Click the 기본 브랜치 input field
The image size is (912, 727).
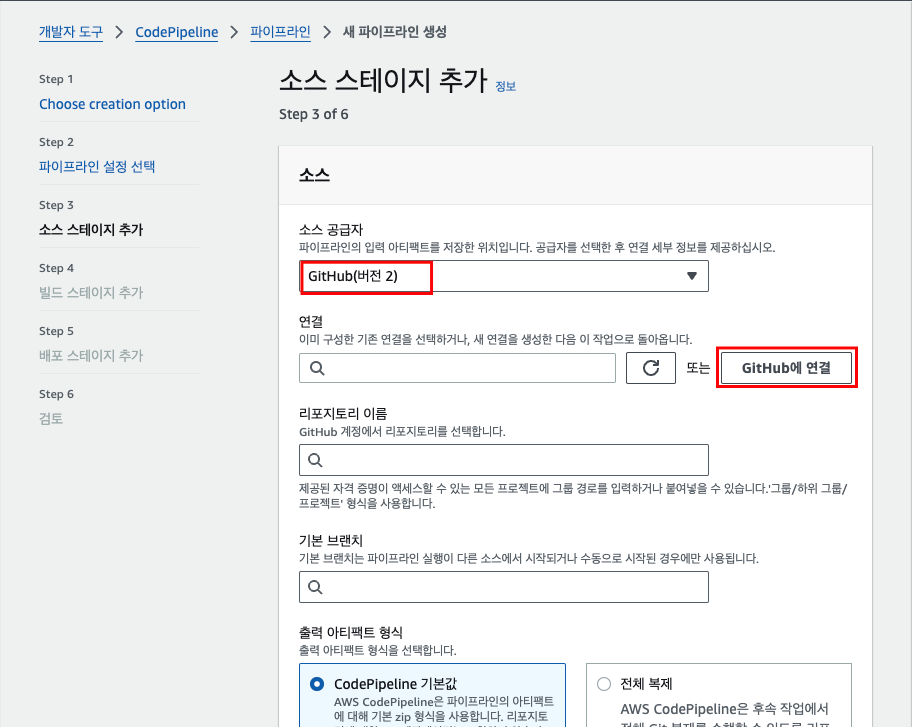tap(504, 587)
